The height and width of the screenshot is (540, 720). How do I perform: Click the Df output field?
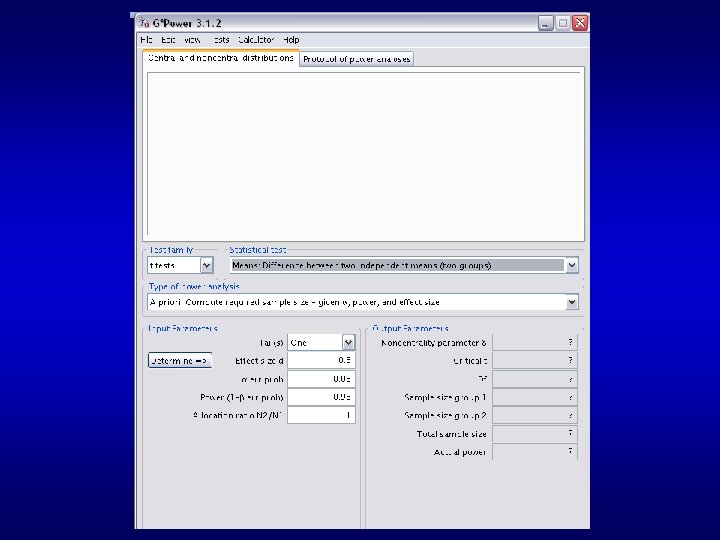[x=534, y=379]
